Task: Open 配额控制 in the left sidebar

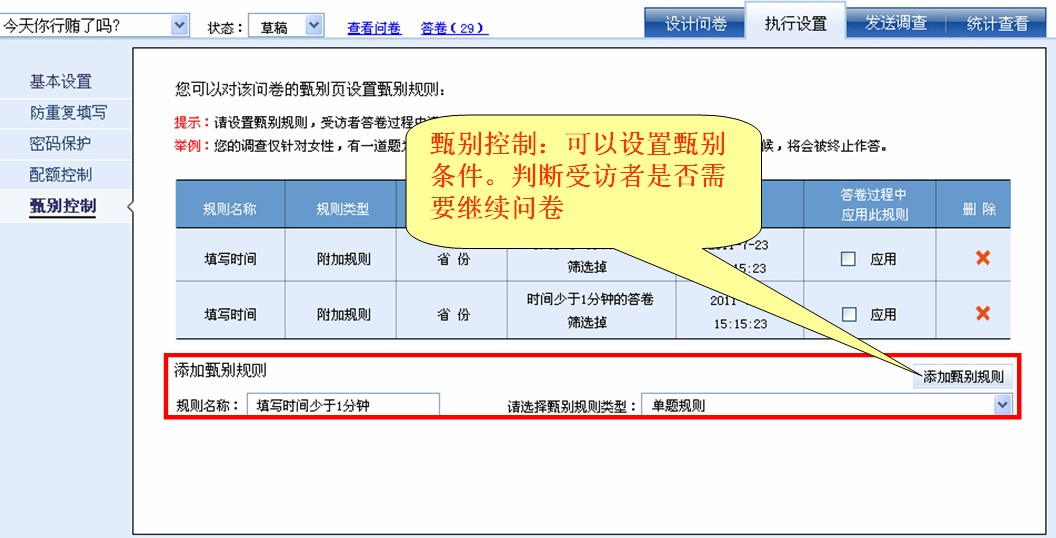Action: 60,174
